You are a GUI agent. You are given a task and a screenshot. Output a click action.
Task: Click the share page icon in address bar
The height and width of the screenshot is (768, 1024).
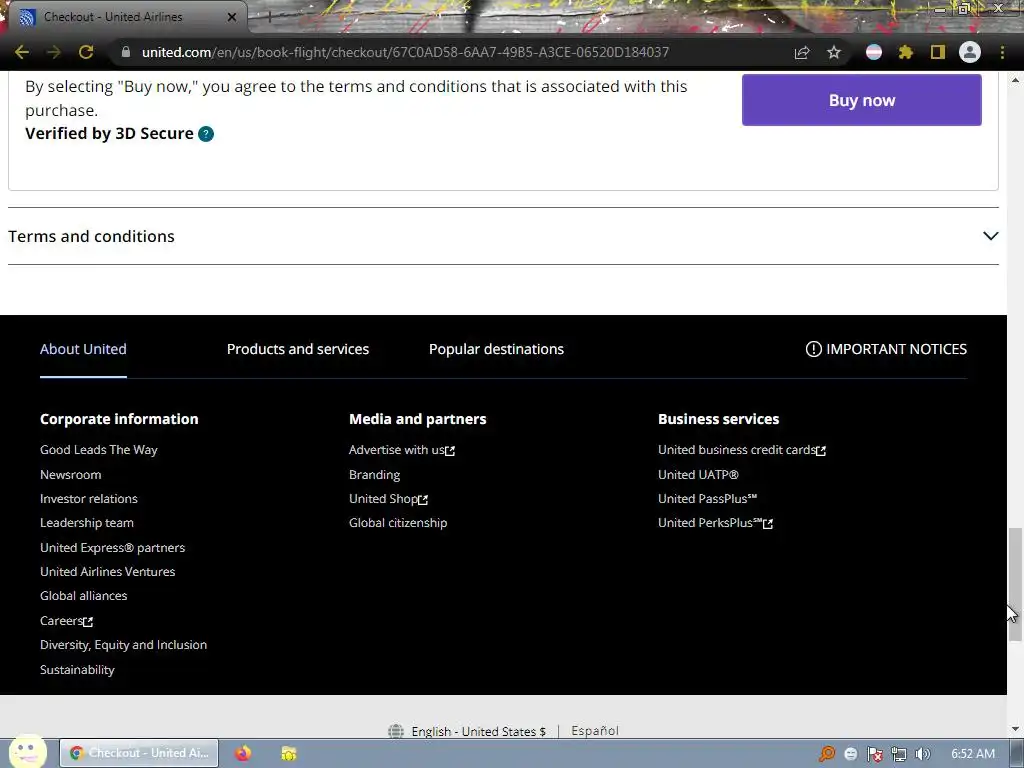pyautogui.click(x=802, y=52)
